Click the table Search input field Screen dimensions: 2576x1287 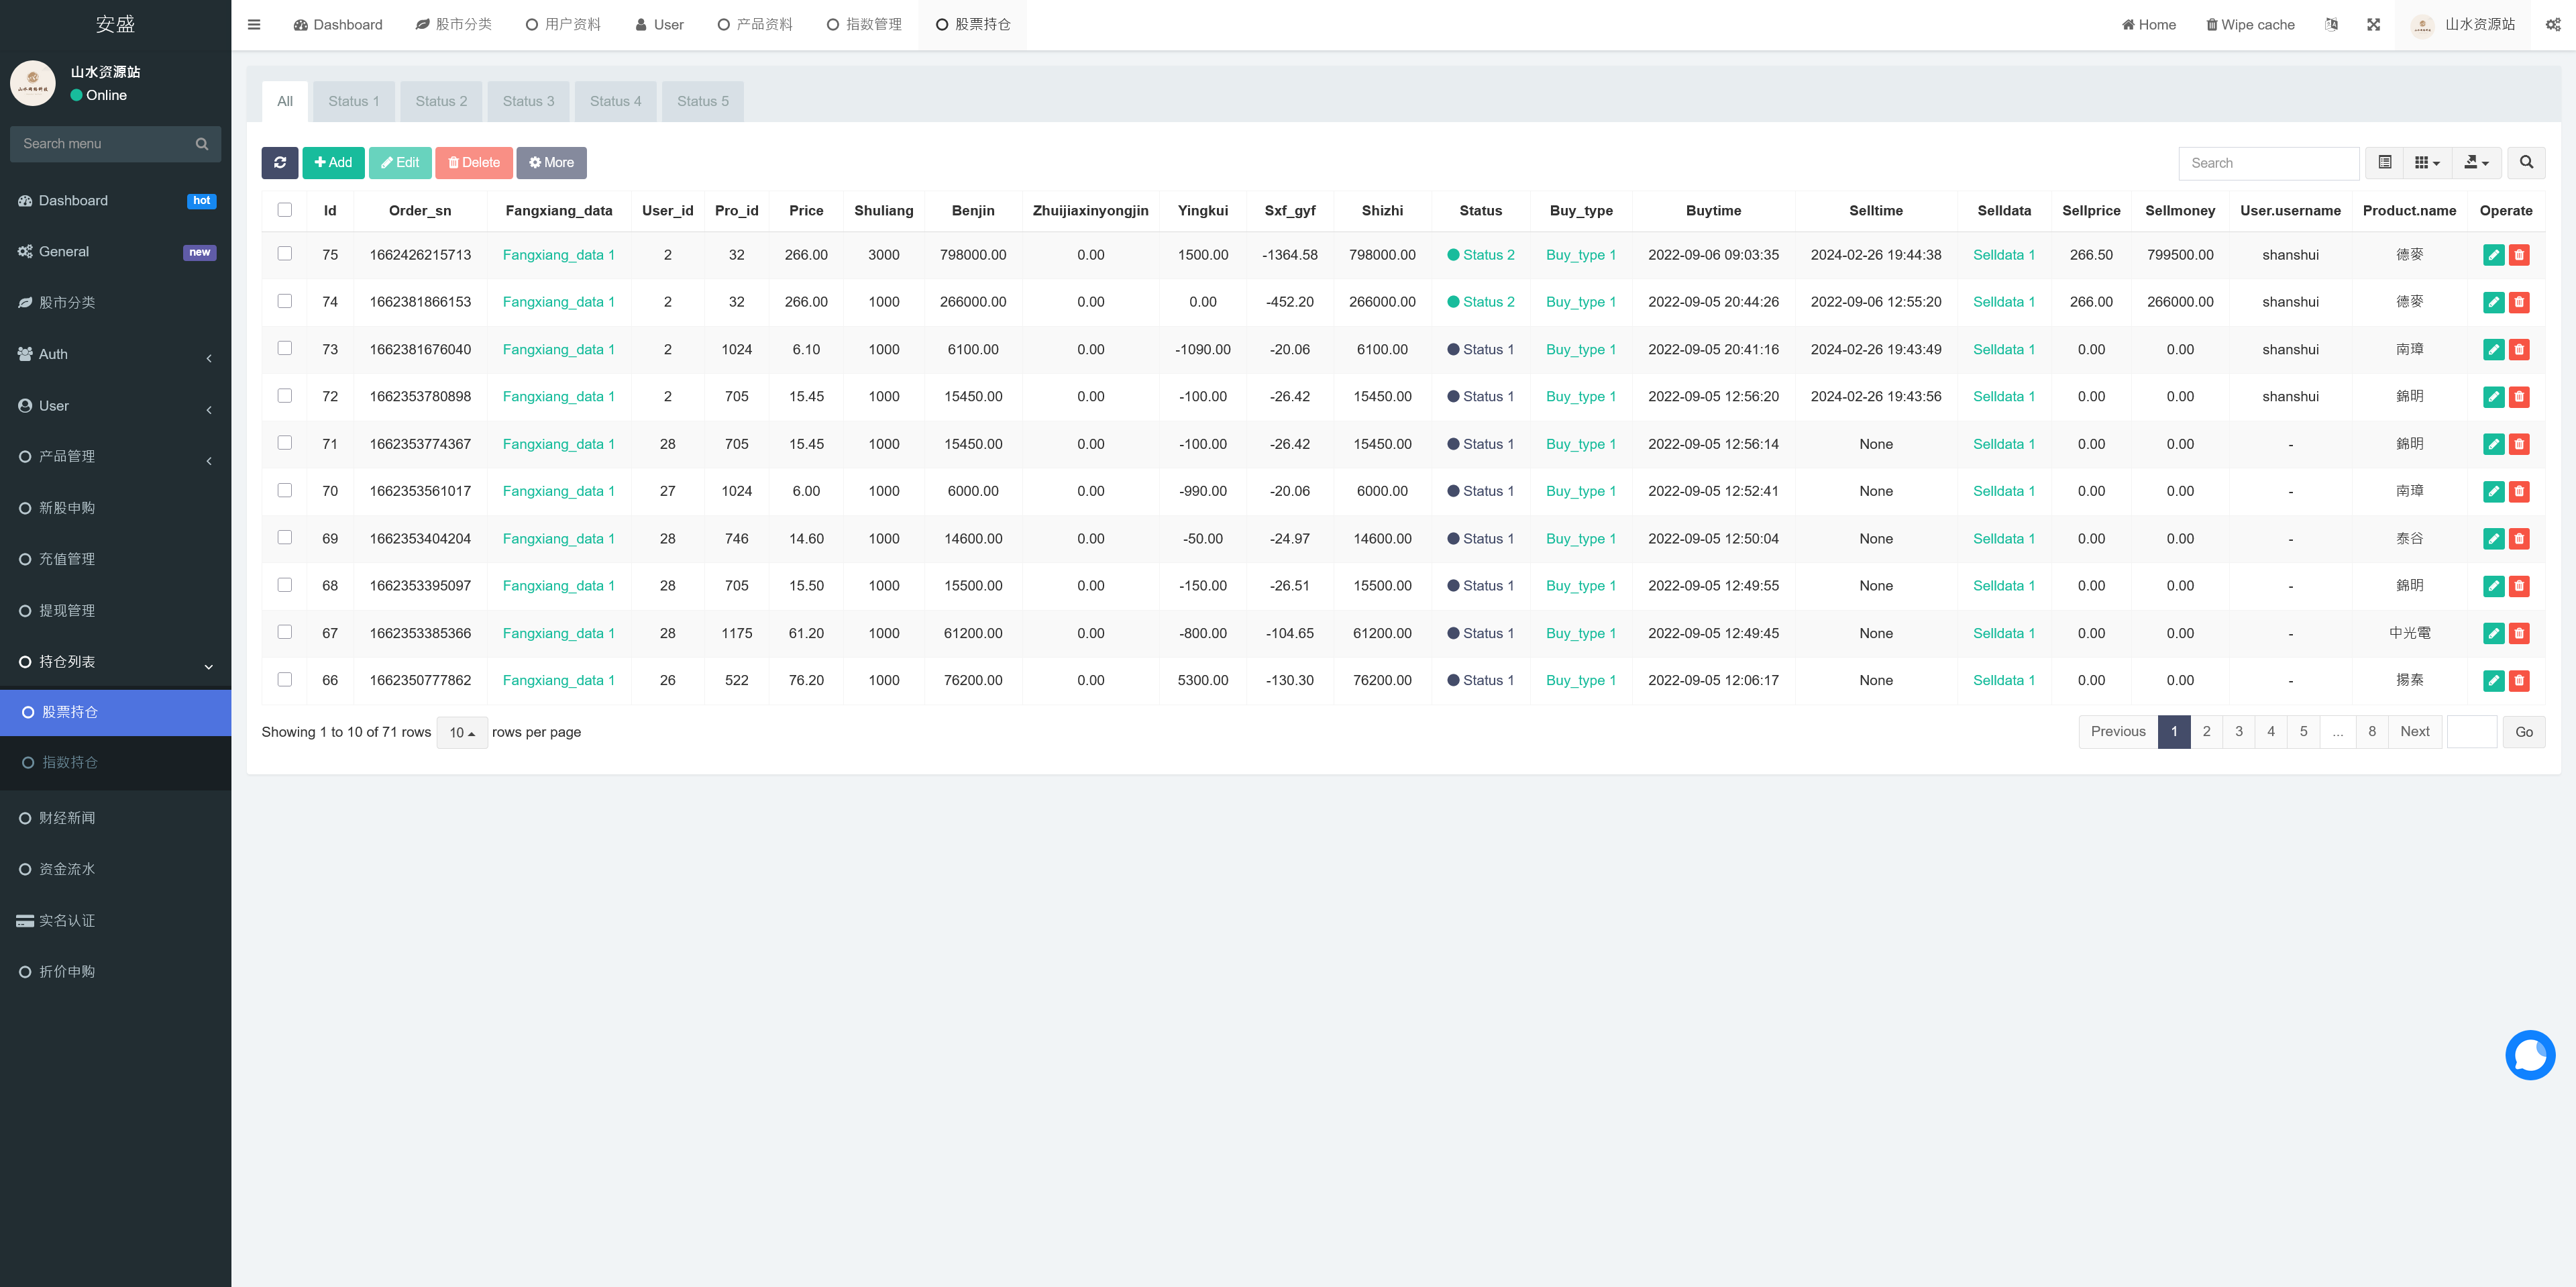click(x=2268, y=163)
